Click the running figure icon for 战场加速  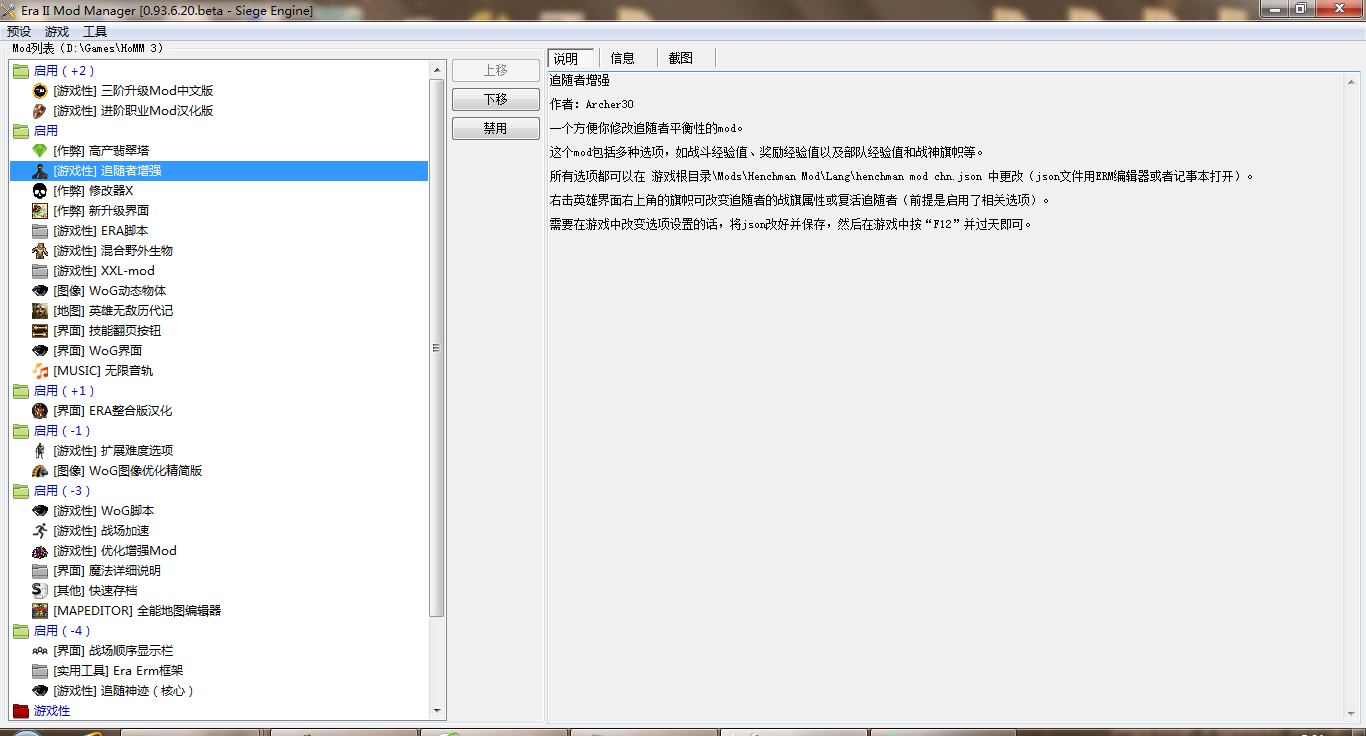[39, 531]
